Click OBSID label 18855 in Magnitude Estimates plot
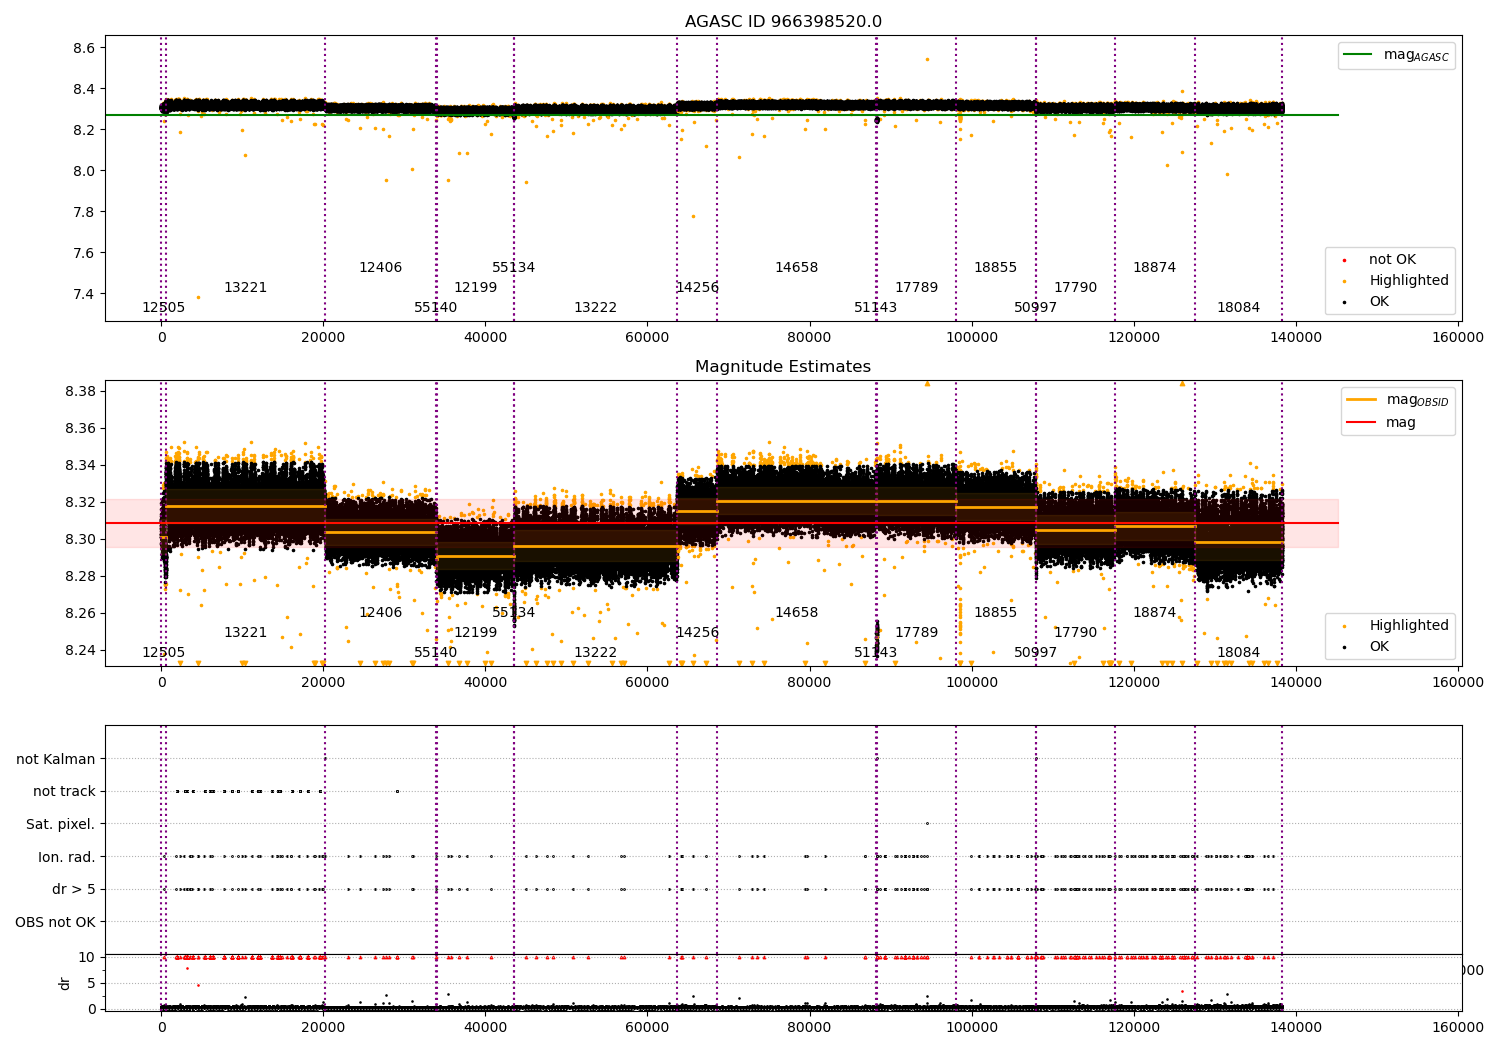Screen dimensions: 1500x1050 tap(995, 613)
